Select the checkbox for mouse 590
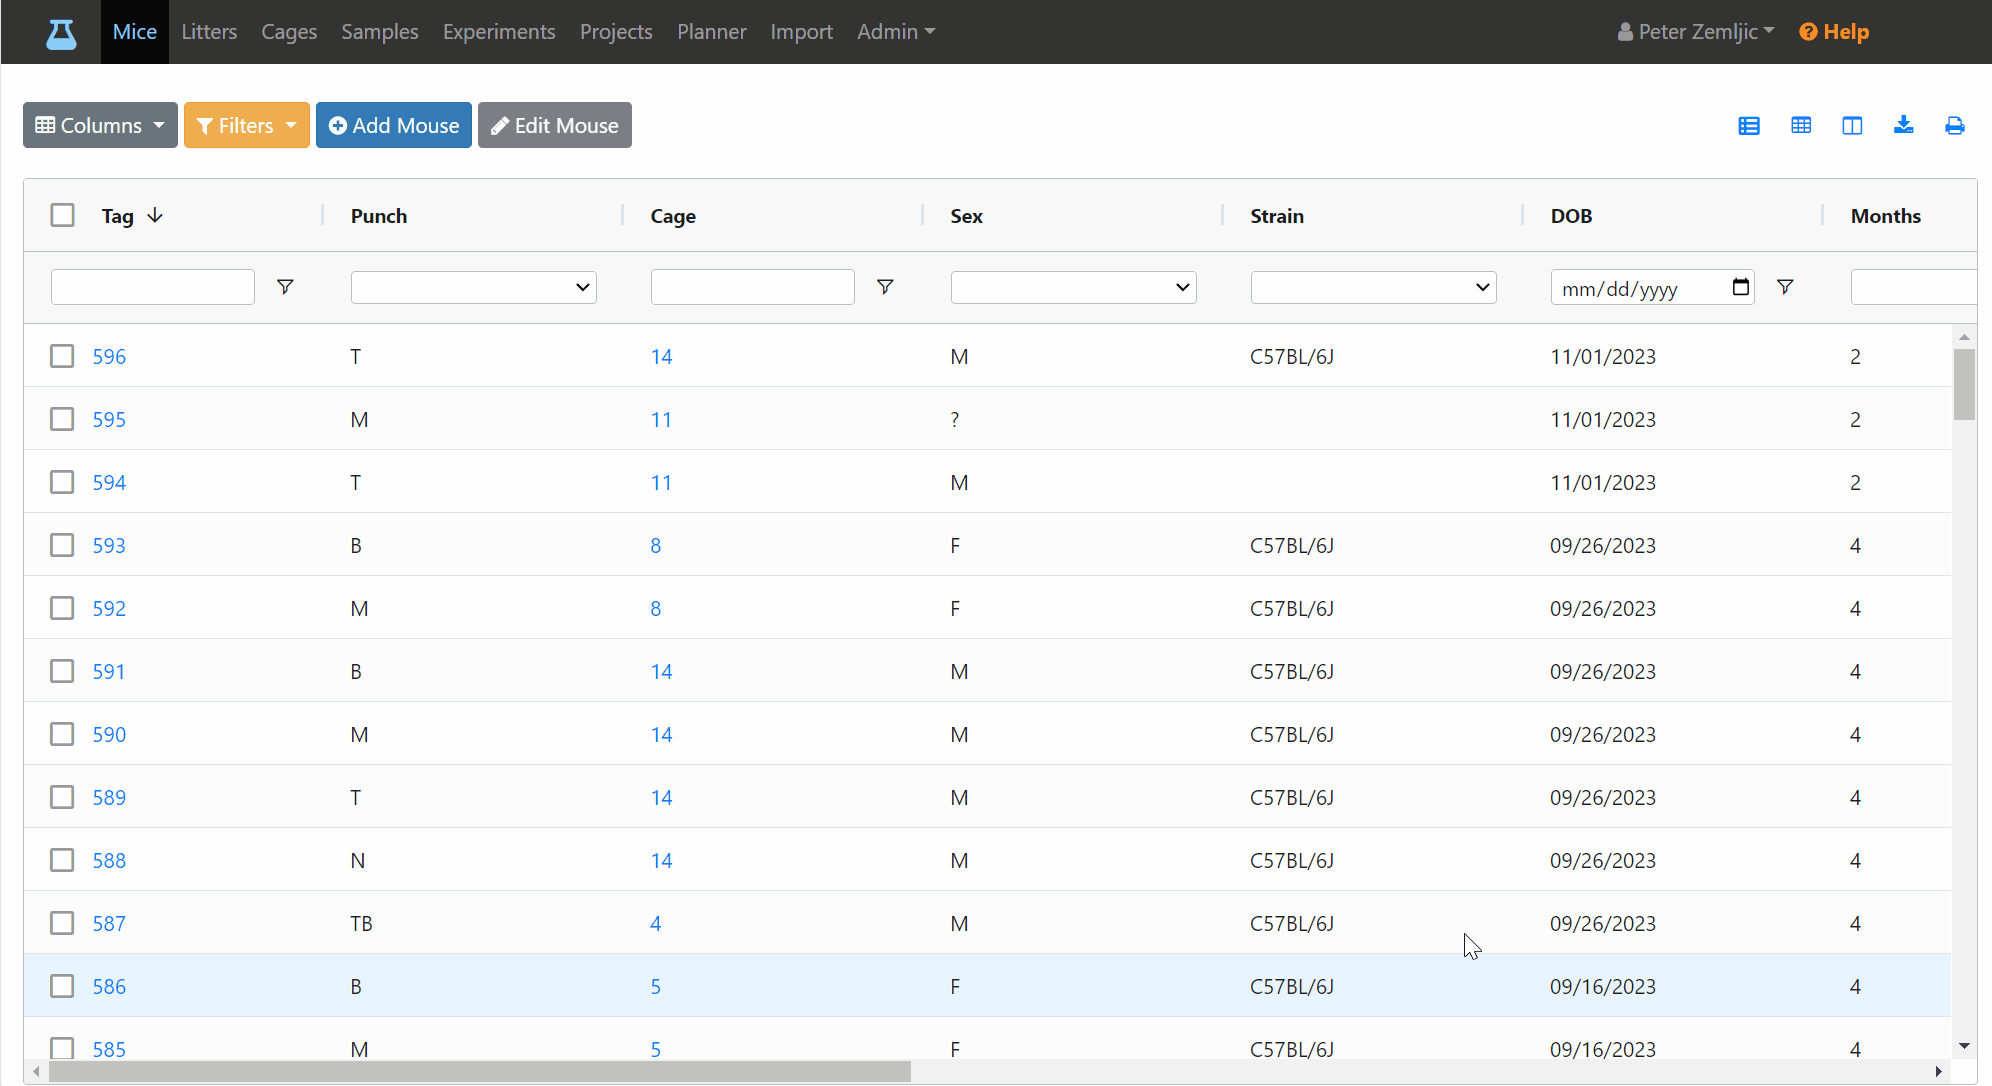The image size is (1992, 1086). coord(62,734)
